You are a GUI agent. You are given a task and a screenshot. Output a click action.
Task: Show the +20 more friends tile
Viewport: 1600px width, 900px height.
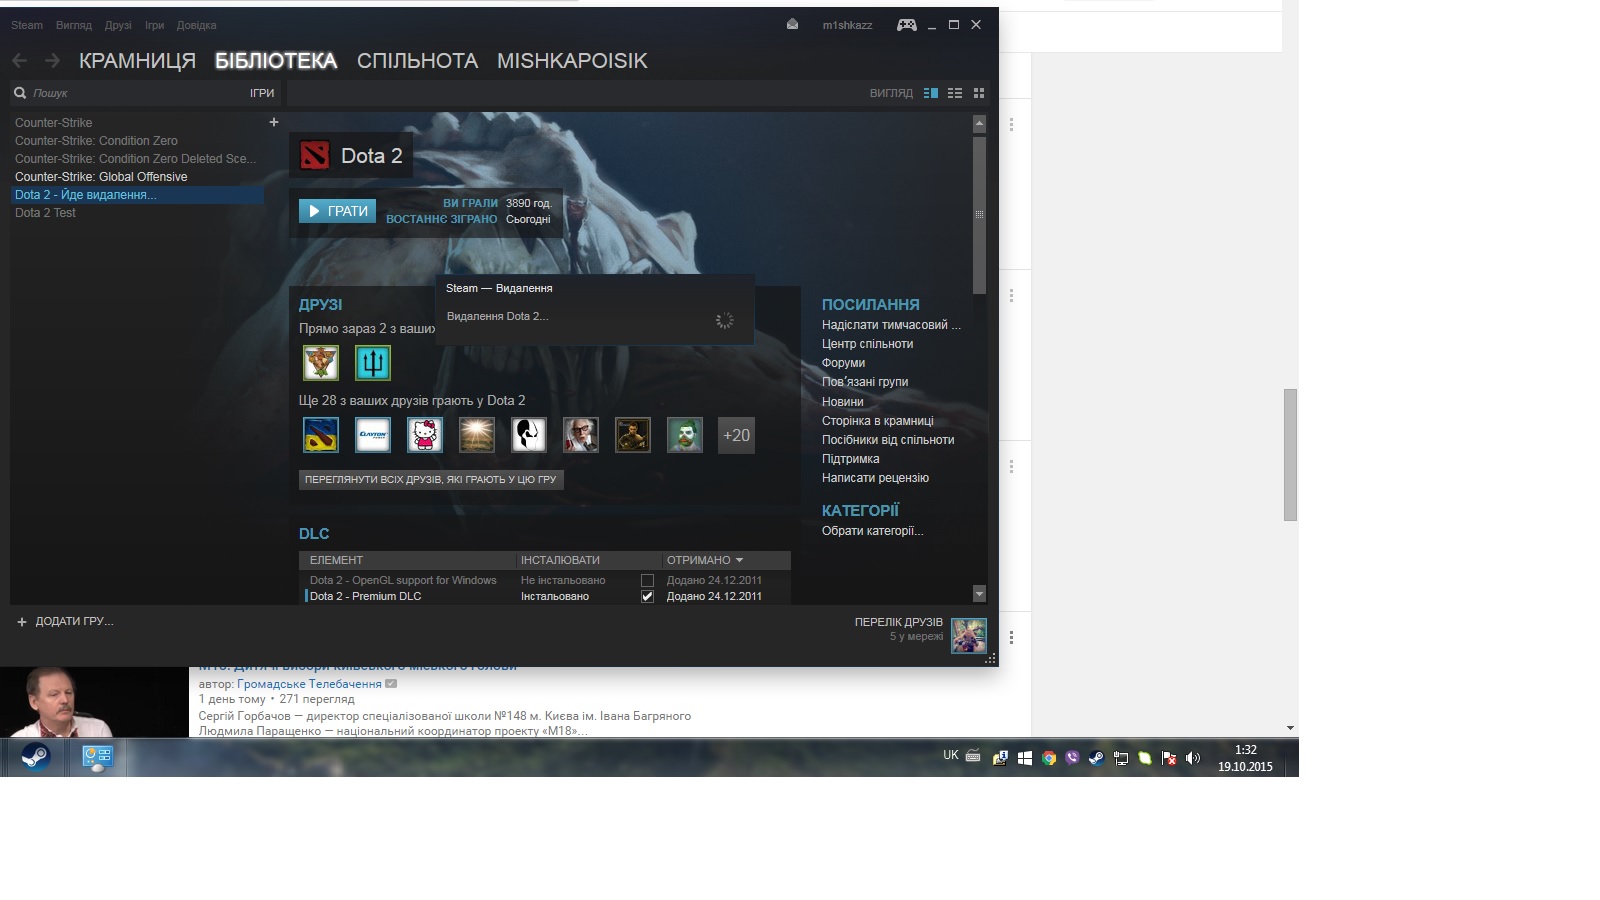736,435
